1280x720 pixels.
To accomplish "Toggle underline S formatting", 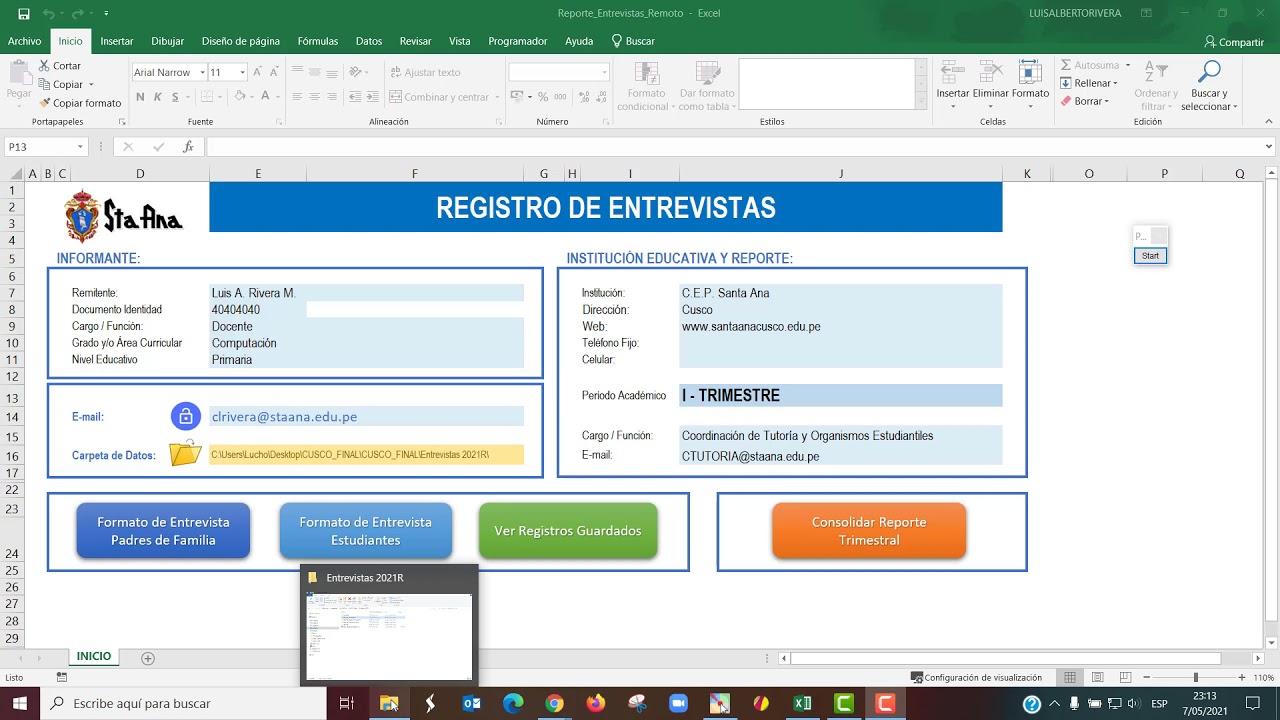I will point(175,97).
